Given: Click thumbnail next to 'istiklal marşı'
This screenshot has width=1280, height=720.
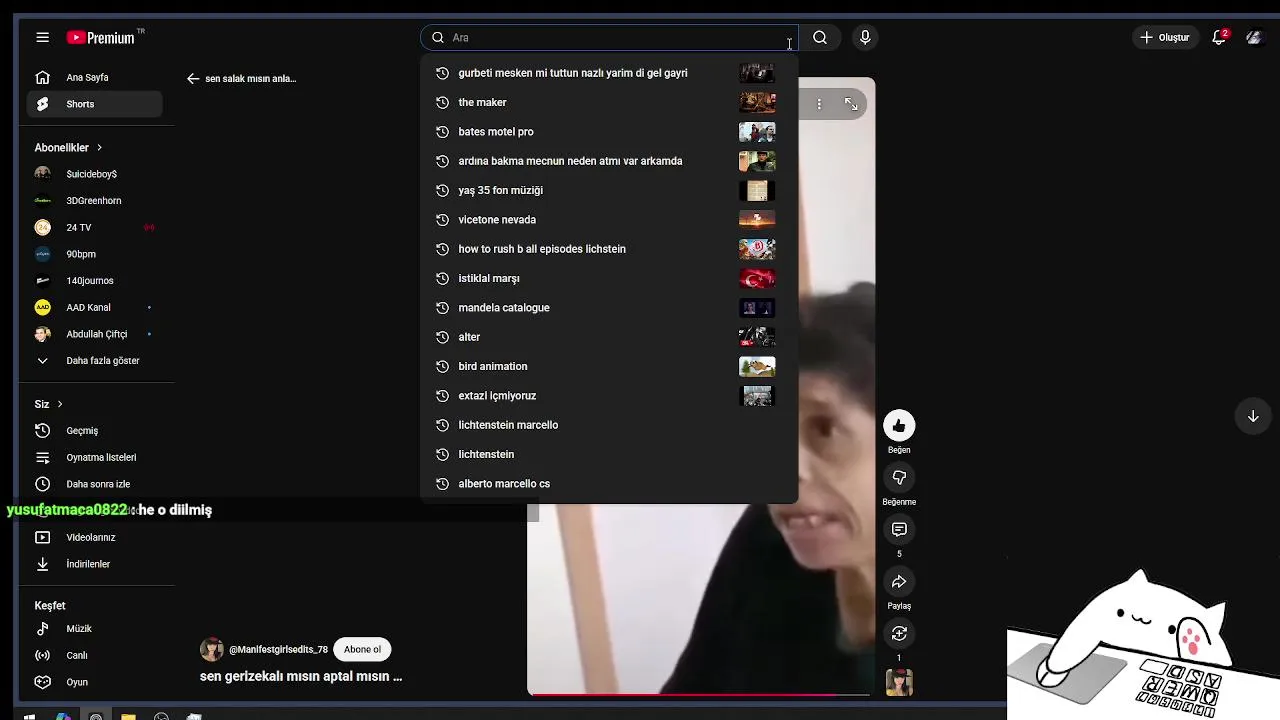Looking at the screenshot, I should [x=757, y=278].
